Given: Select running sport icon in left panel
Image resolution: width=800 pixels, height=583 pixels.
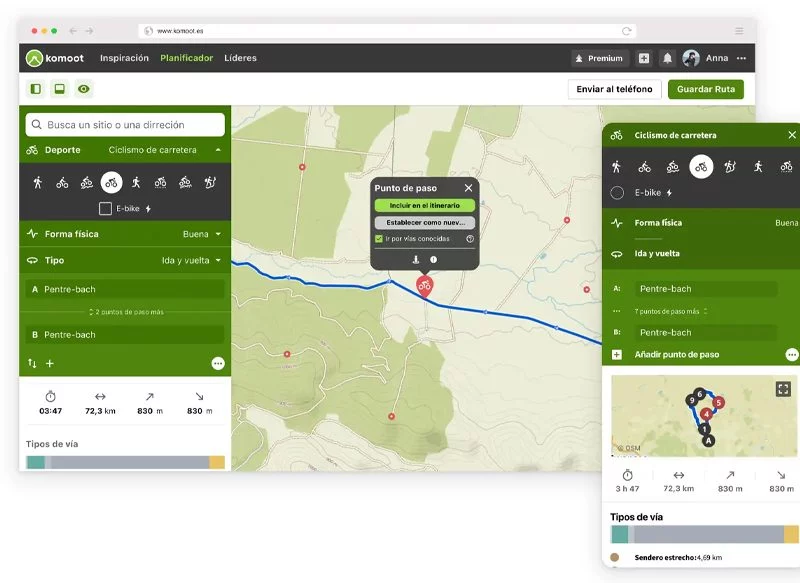Looking at the screenshot, I should coord(135,182).
